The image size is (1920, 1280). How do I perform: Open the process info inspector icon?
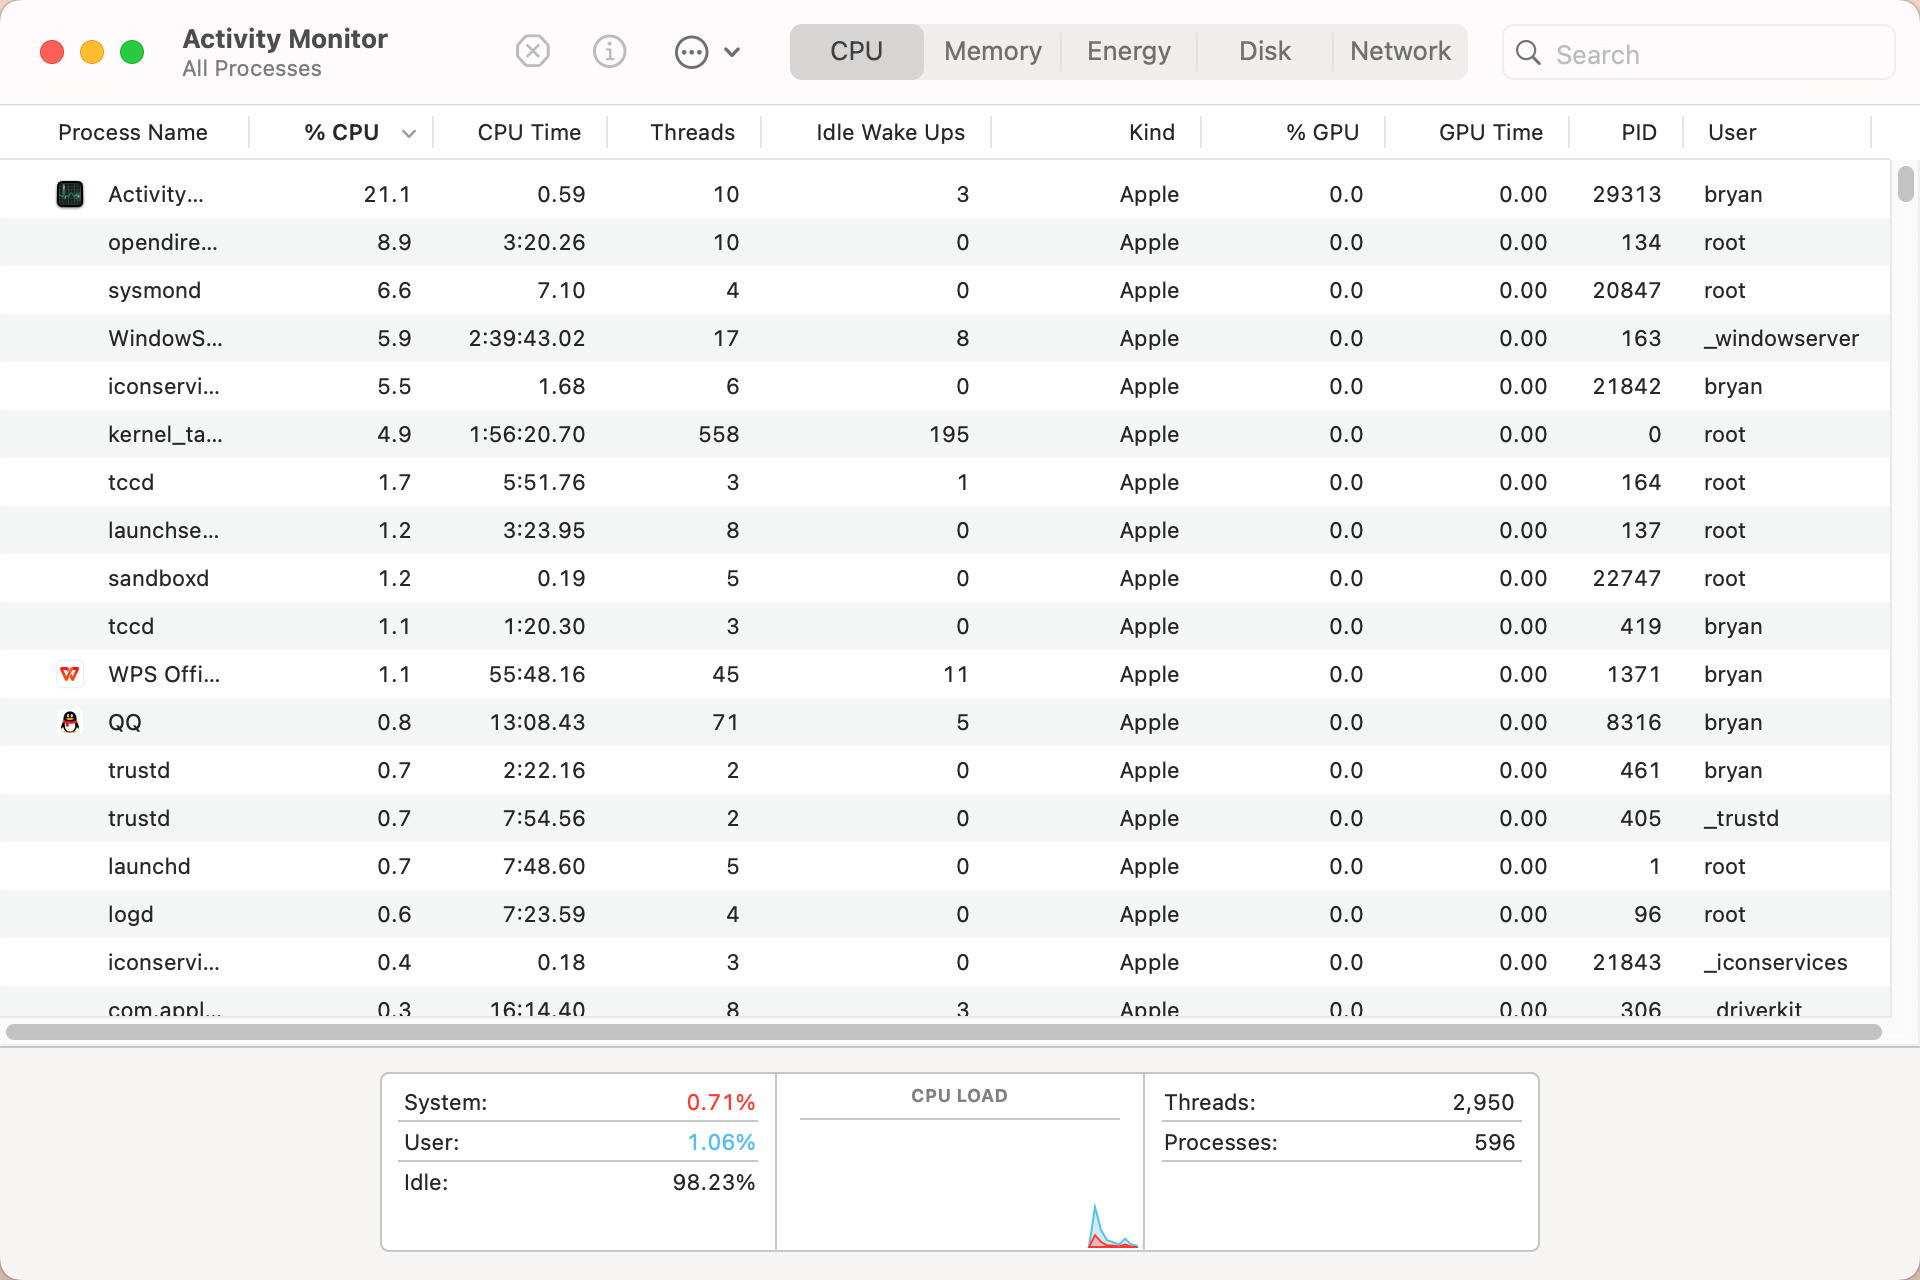coord(609,51)
